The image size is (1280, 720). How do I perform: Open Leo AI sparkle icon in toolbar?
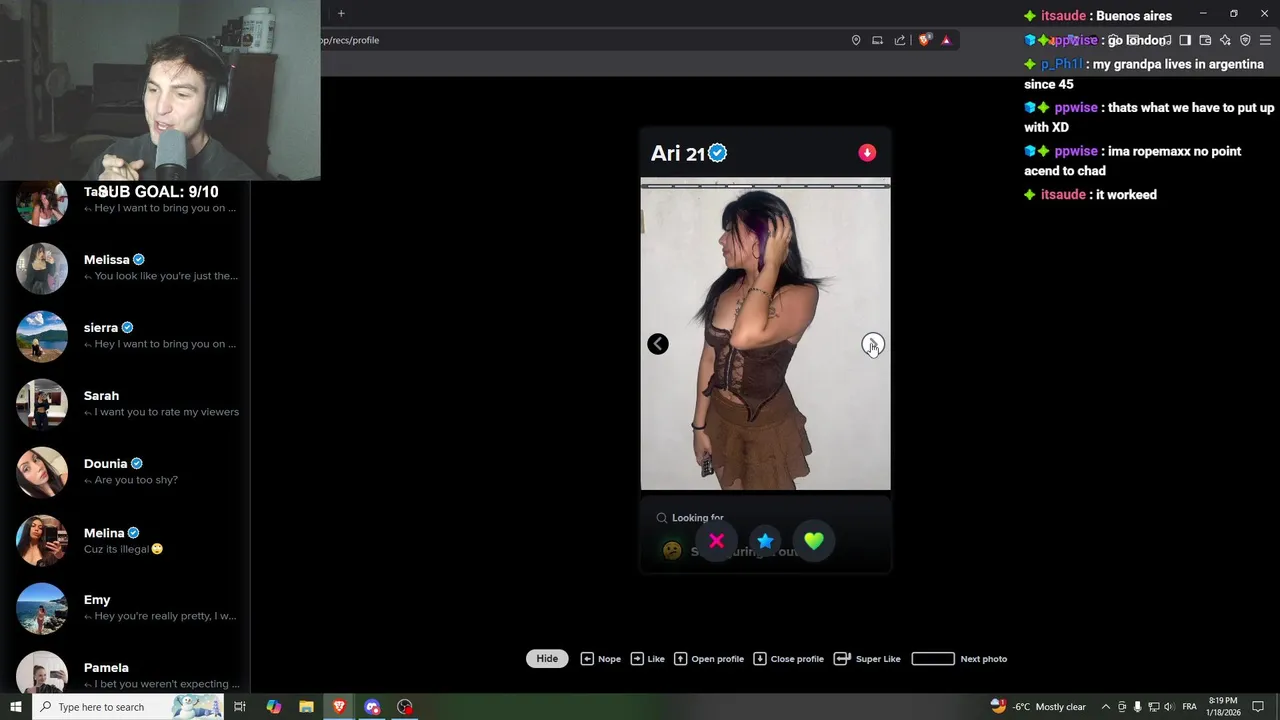1225,40
